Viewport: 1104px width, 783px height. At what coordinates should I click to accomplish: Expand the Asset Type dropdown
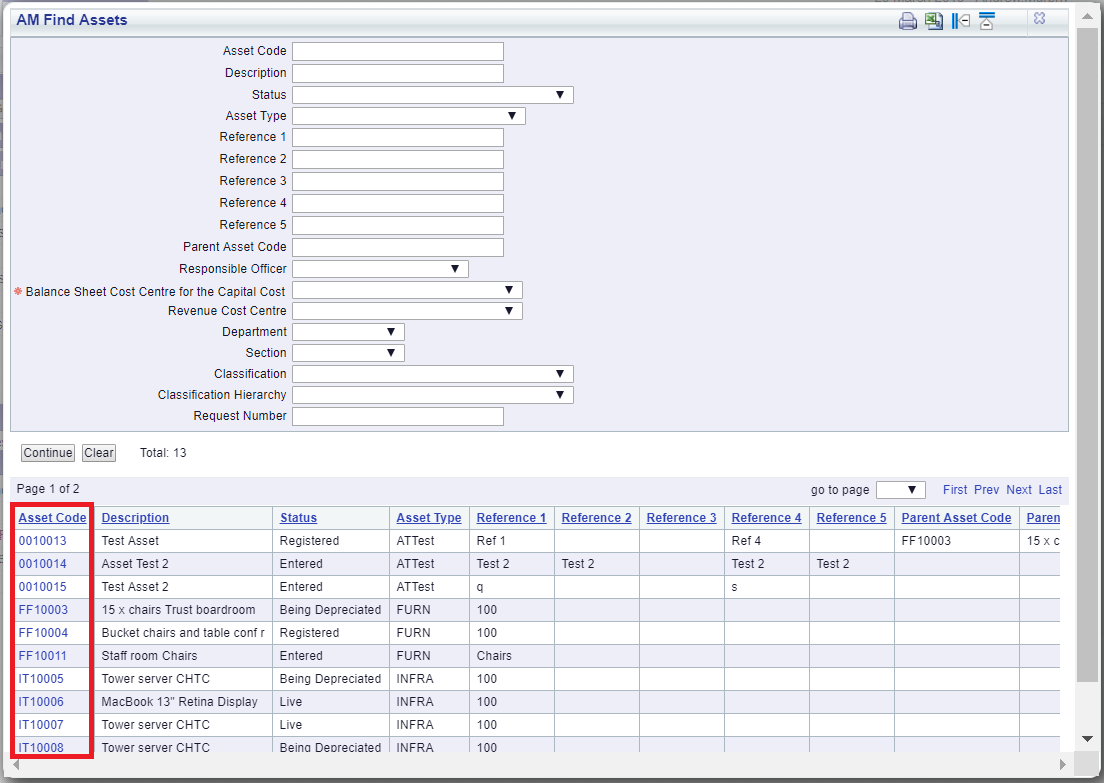(409, 116)
